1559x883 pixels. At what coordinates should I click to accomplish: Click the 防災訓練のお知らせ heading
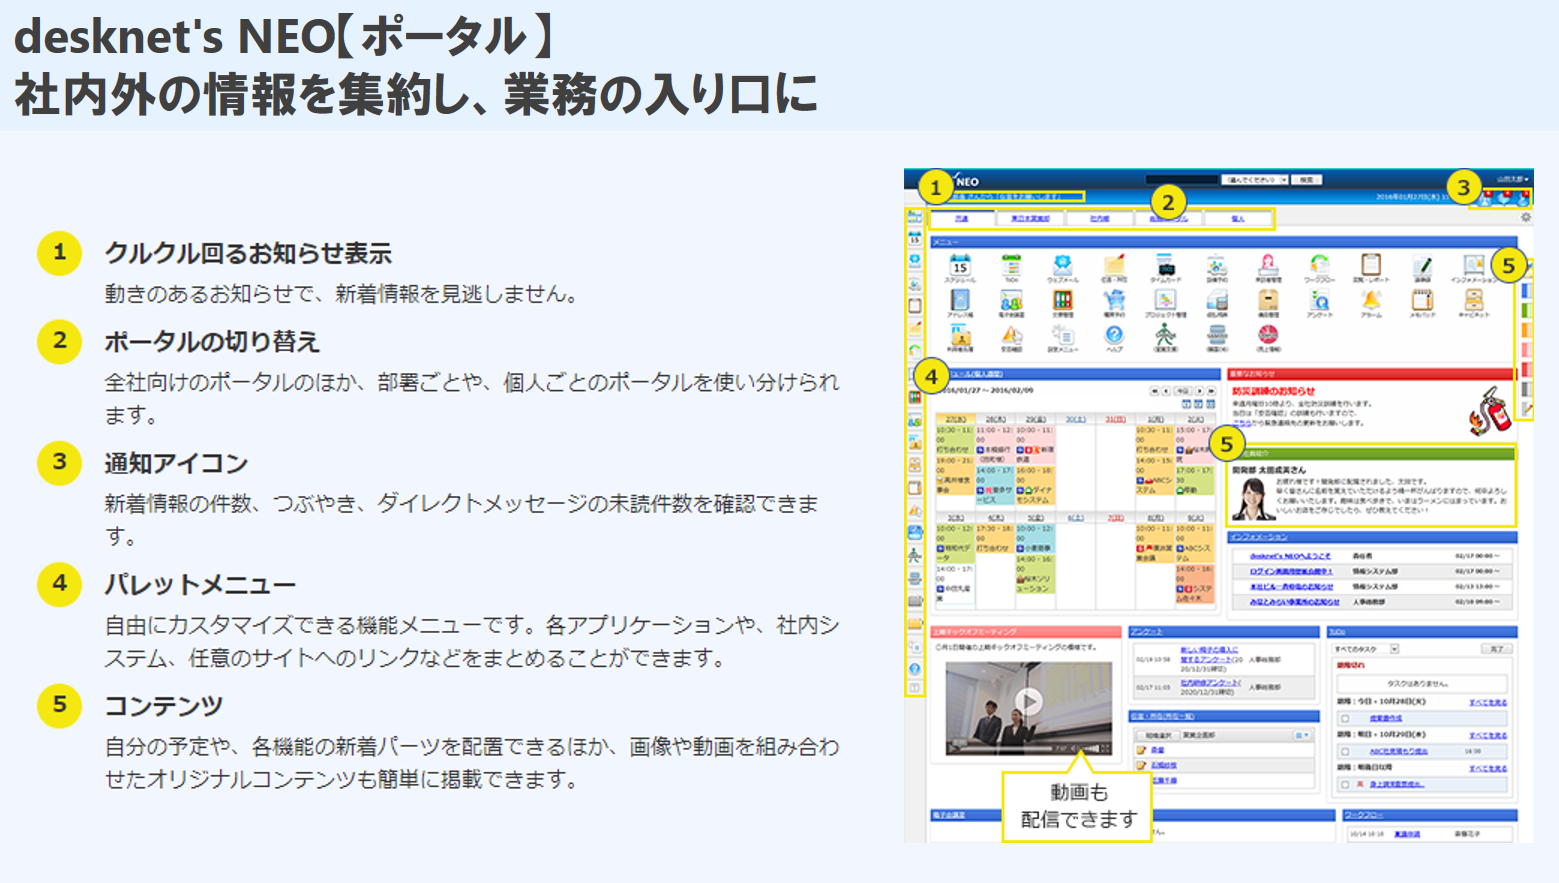pos(1273,391)
